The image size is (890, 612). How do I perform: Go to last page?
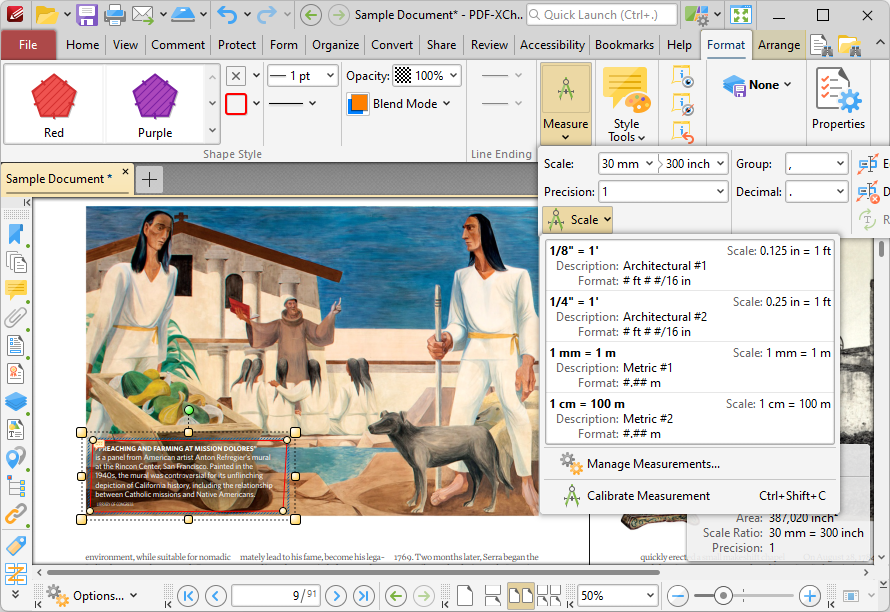364,596
